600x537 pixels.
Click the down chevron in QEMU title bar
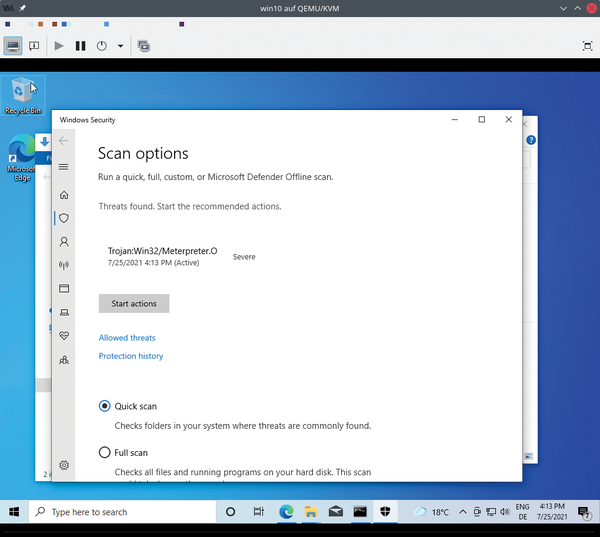click(x=563, y=8)
